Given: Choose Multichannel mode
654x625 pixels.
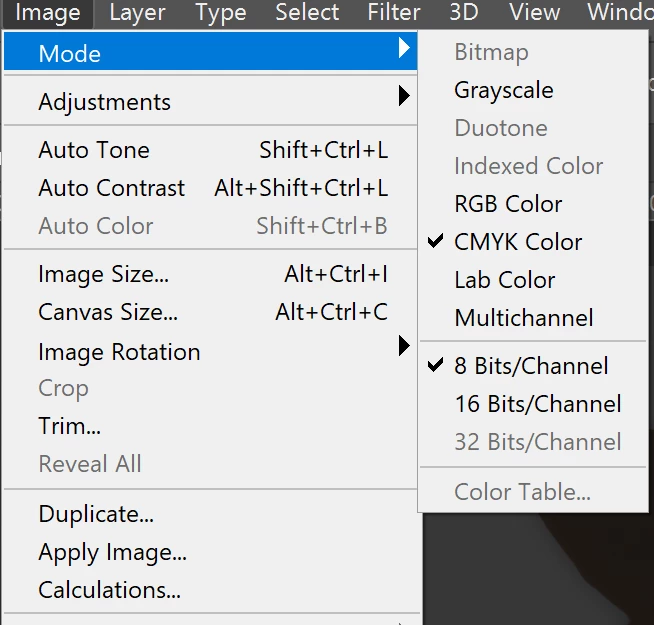Looking at the screenshot, I should tap(524, 318).
